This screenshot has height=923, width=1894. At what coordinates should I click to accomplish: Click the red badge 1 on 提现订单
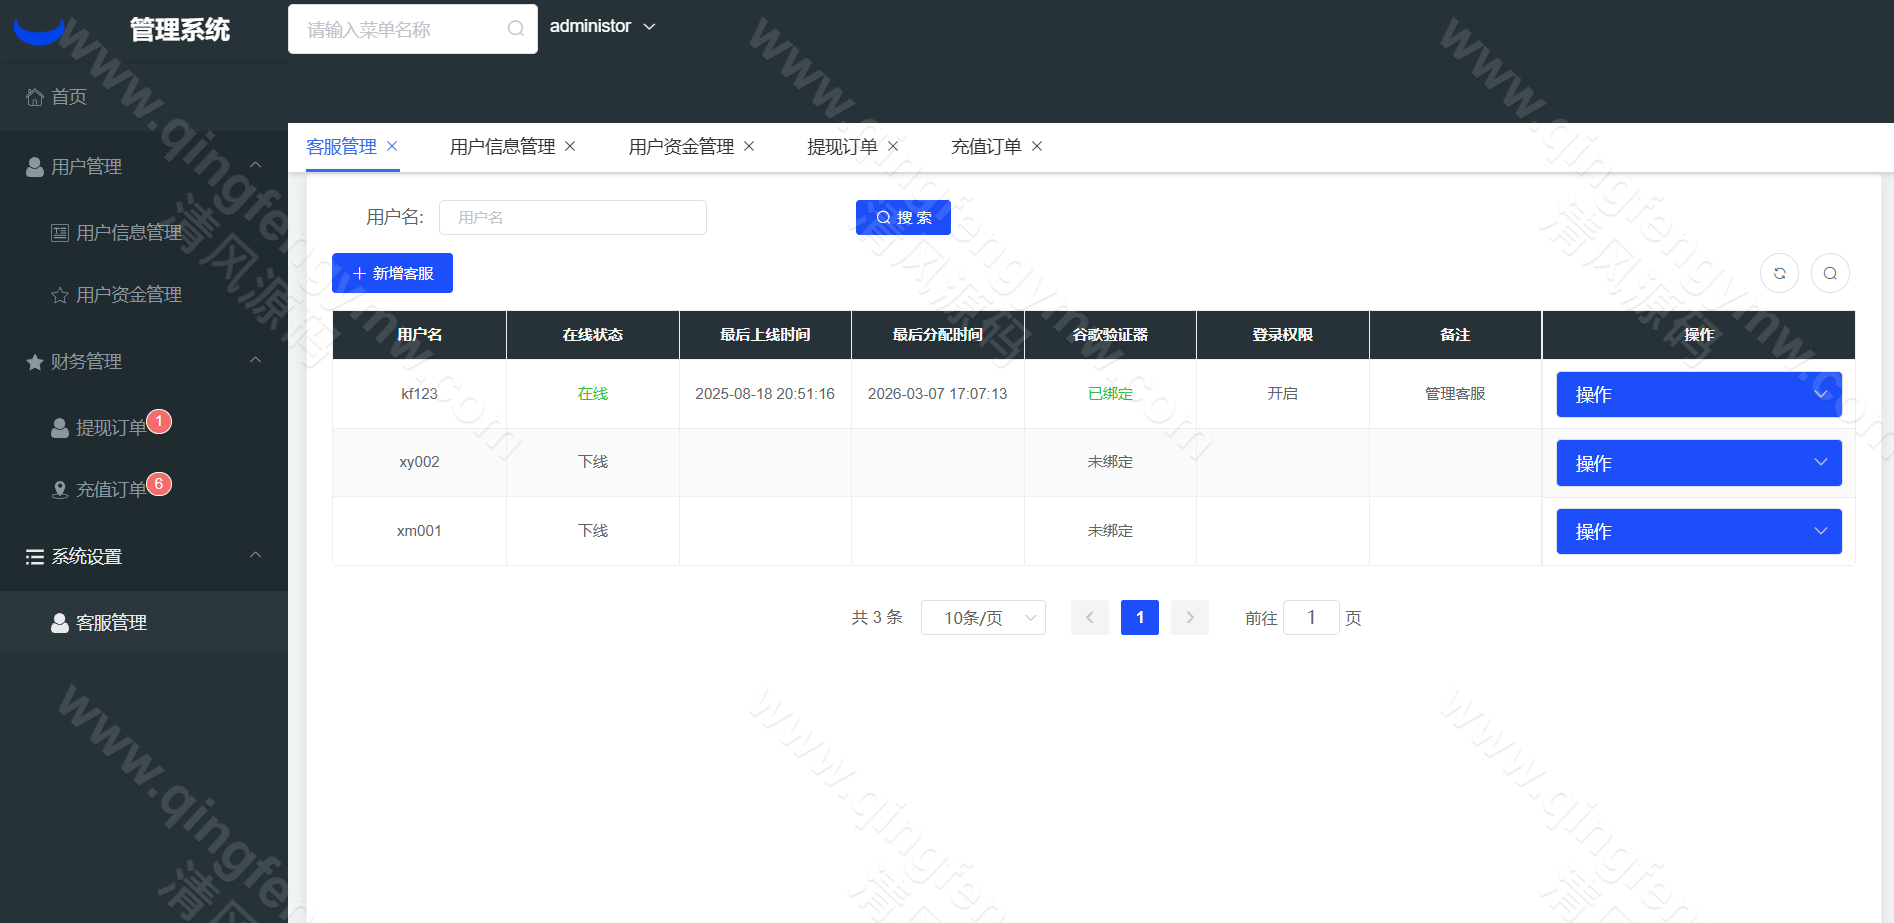point(159,422)
